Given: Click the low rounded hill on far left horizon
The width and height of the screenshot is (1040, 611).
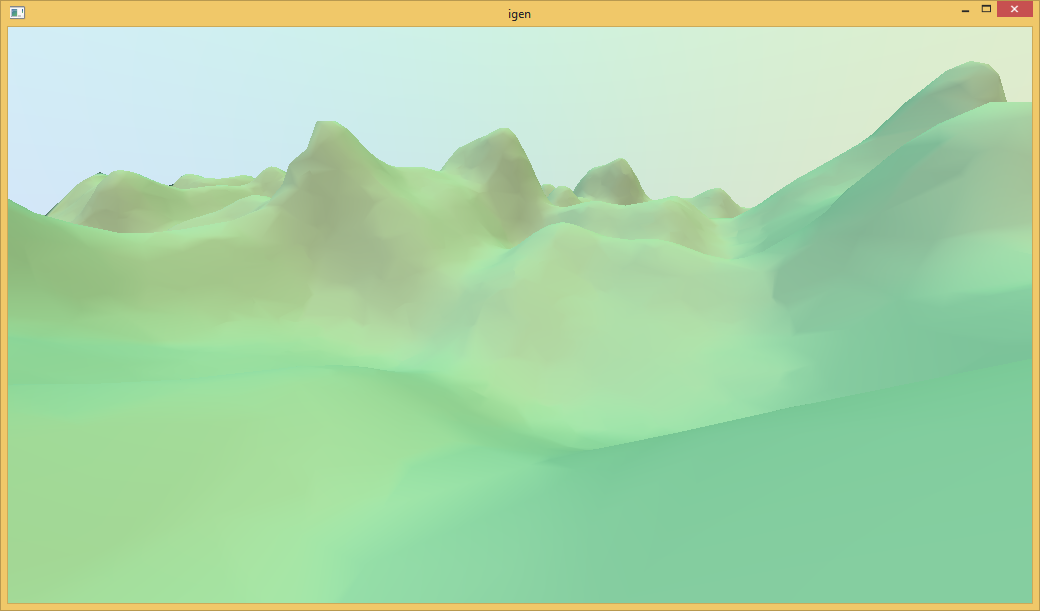Looking at the screenshot, I should click(x=120, y=180).
